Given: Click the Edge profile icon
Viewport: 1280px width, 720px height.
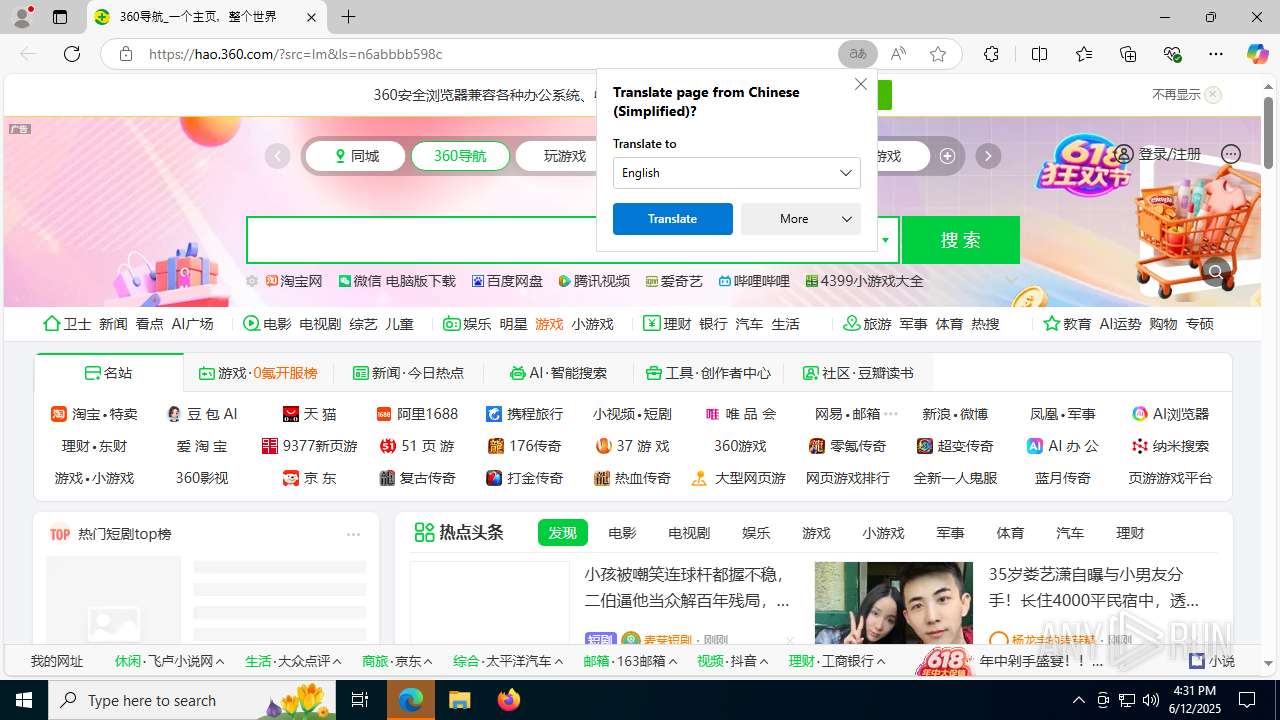Looking at the screenshot, I should tap(22, 17).
